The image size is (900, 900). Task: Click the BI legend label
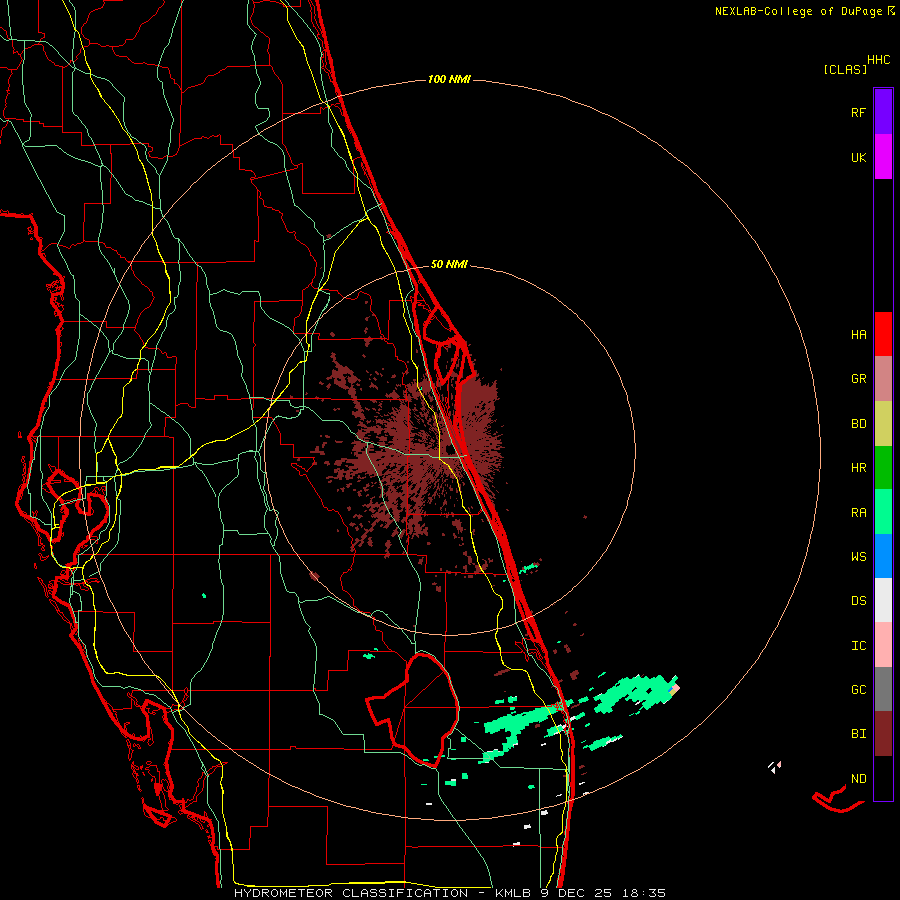858,734
